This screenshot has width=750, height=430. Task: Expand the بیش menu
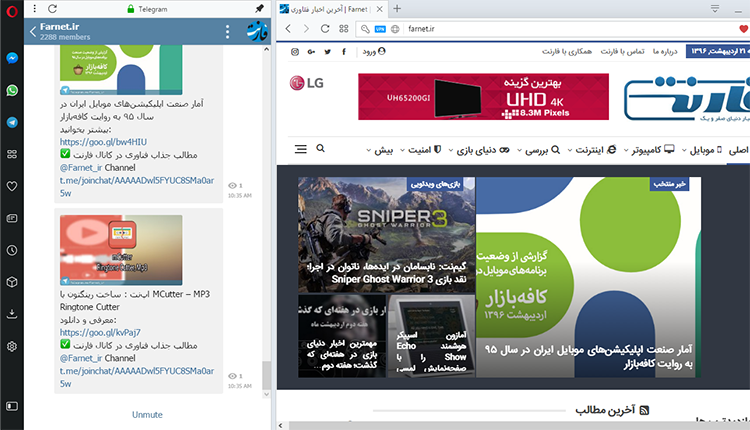tap(380, 150)
